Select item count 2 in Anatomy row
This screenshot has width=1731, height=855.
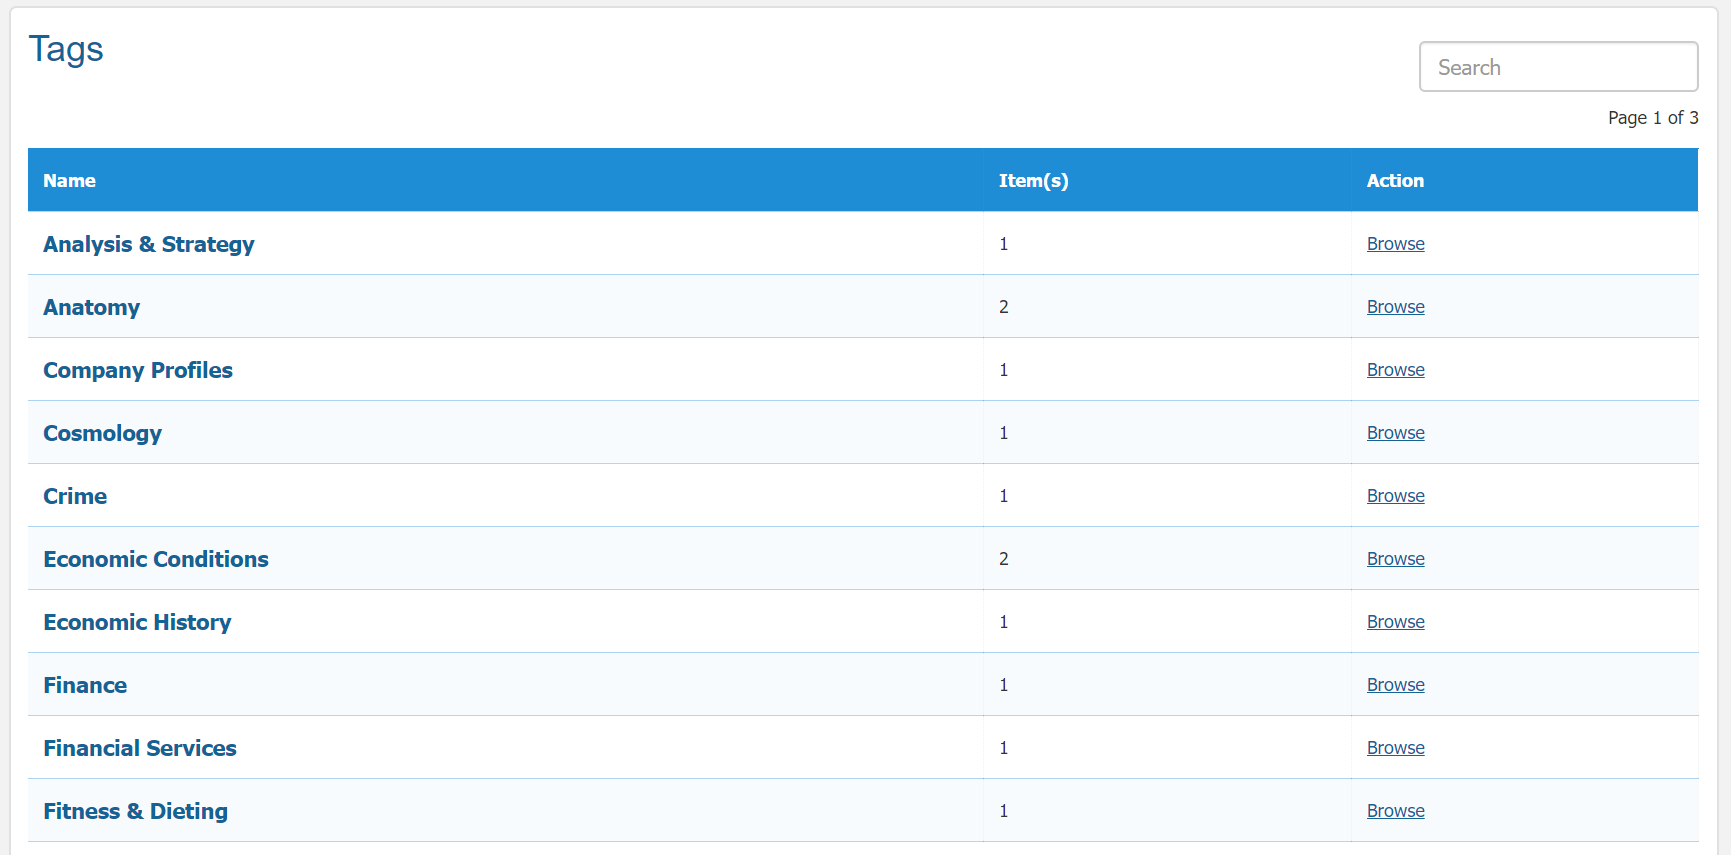pos(1003,307)
